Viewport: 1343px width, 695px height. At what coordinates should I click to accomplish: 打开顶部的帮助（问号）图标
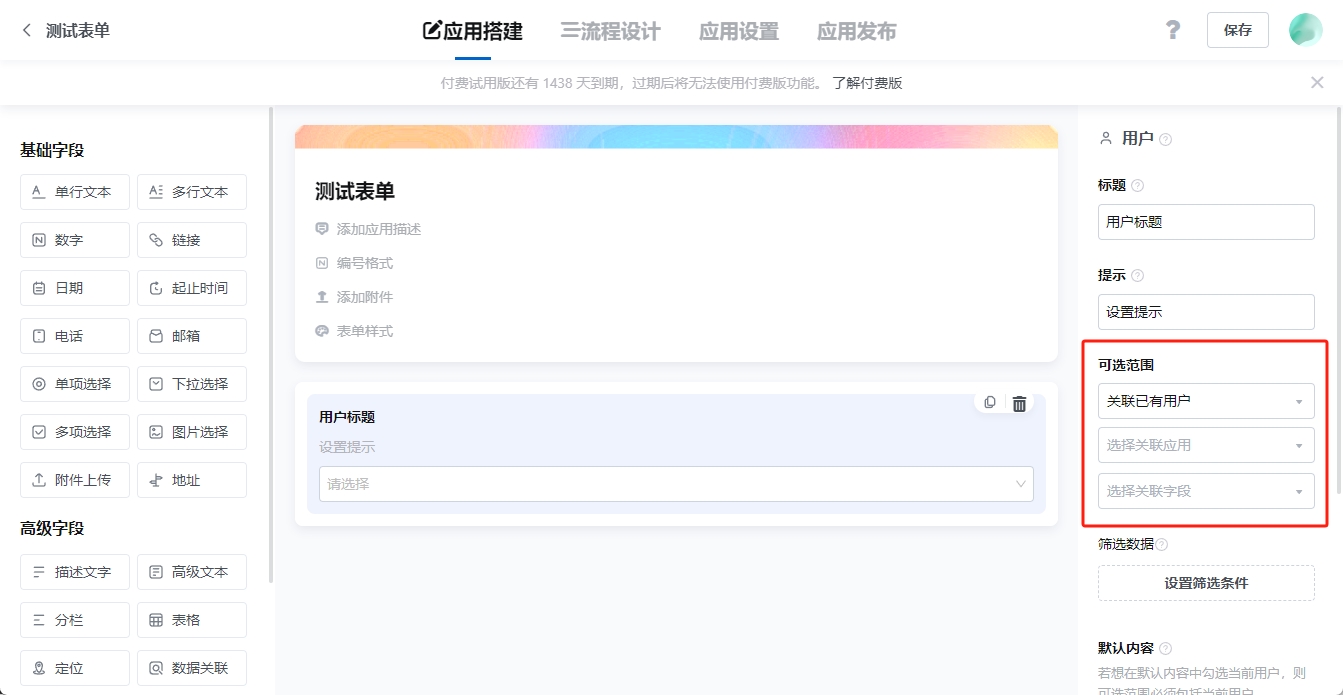(x=1172, y=30)
